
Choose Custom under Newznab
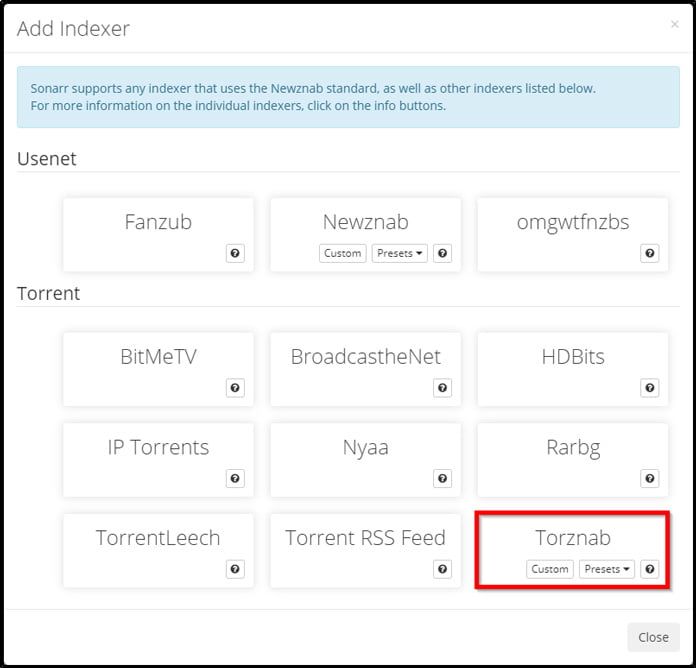click(343, 253)
